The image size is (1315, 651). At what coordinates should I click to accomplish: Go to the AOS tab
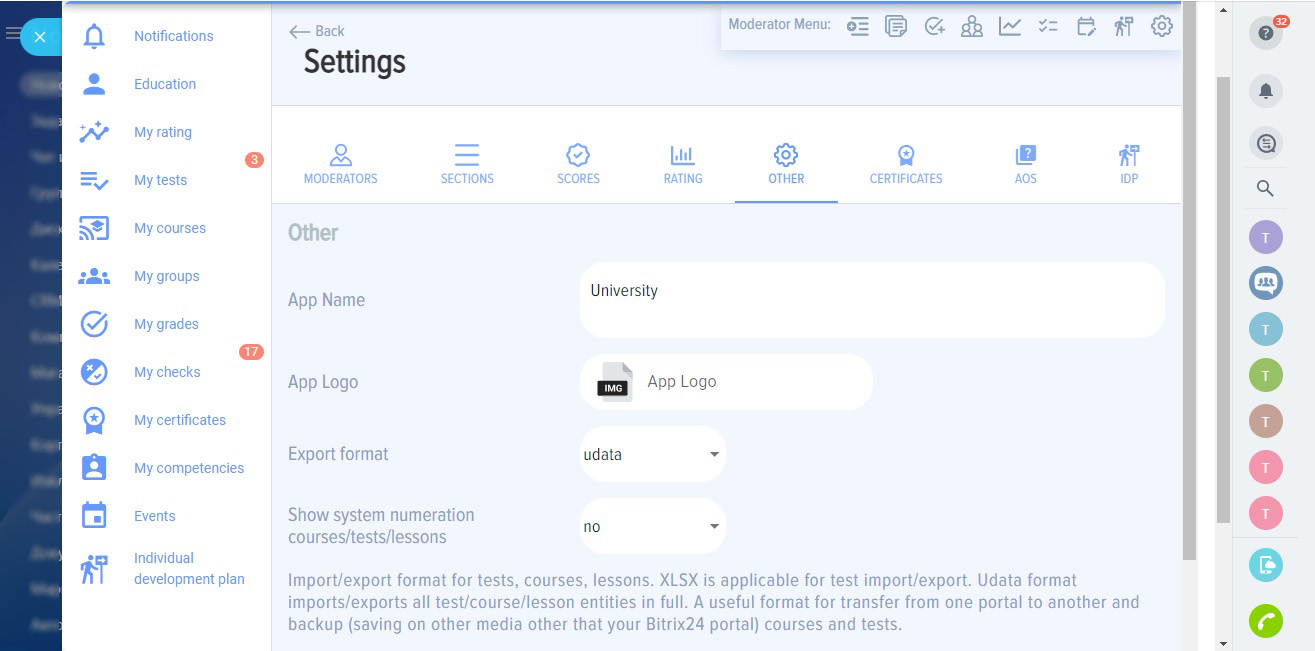pos(1025,165)
